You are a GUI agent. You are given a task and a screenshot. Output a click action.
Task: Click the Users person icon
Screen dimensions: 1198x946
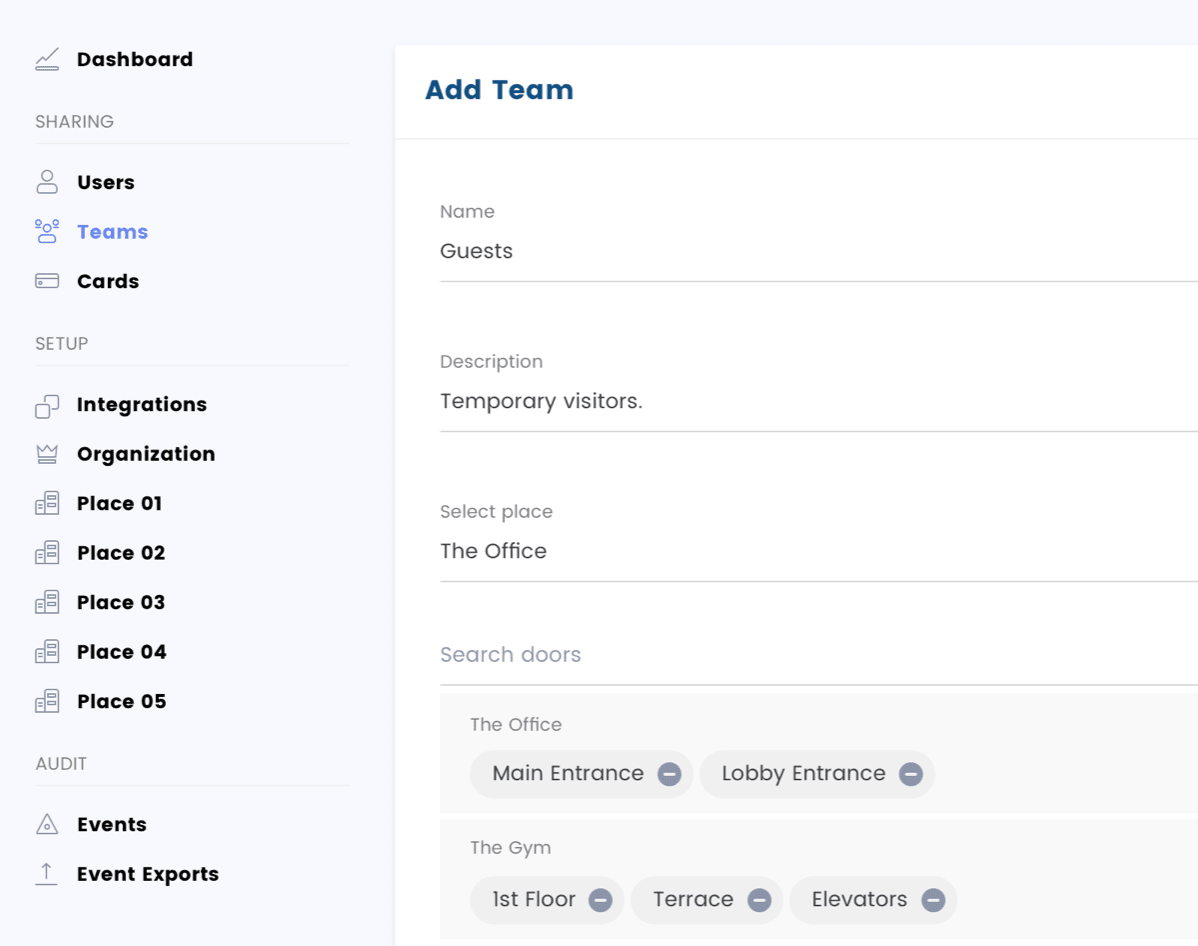coord(47,182)
